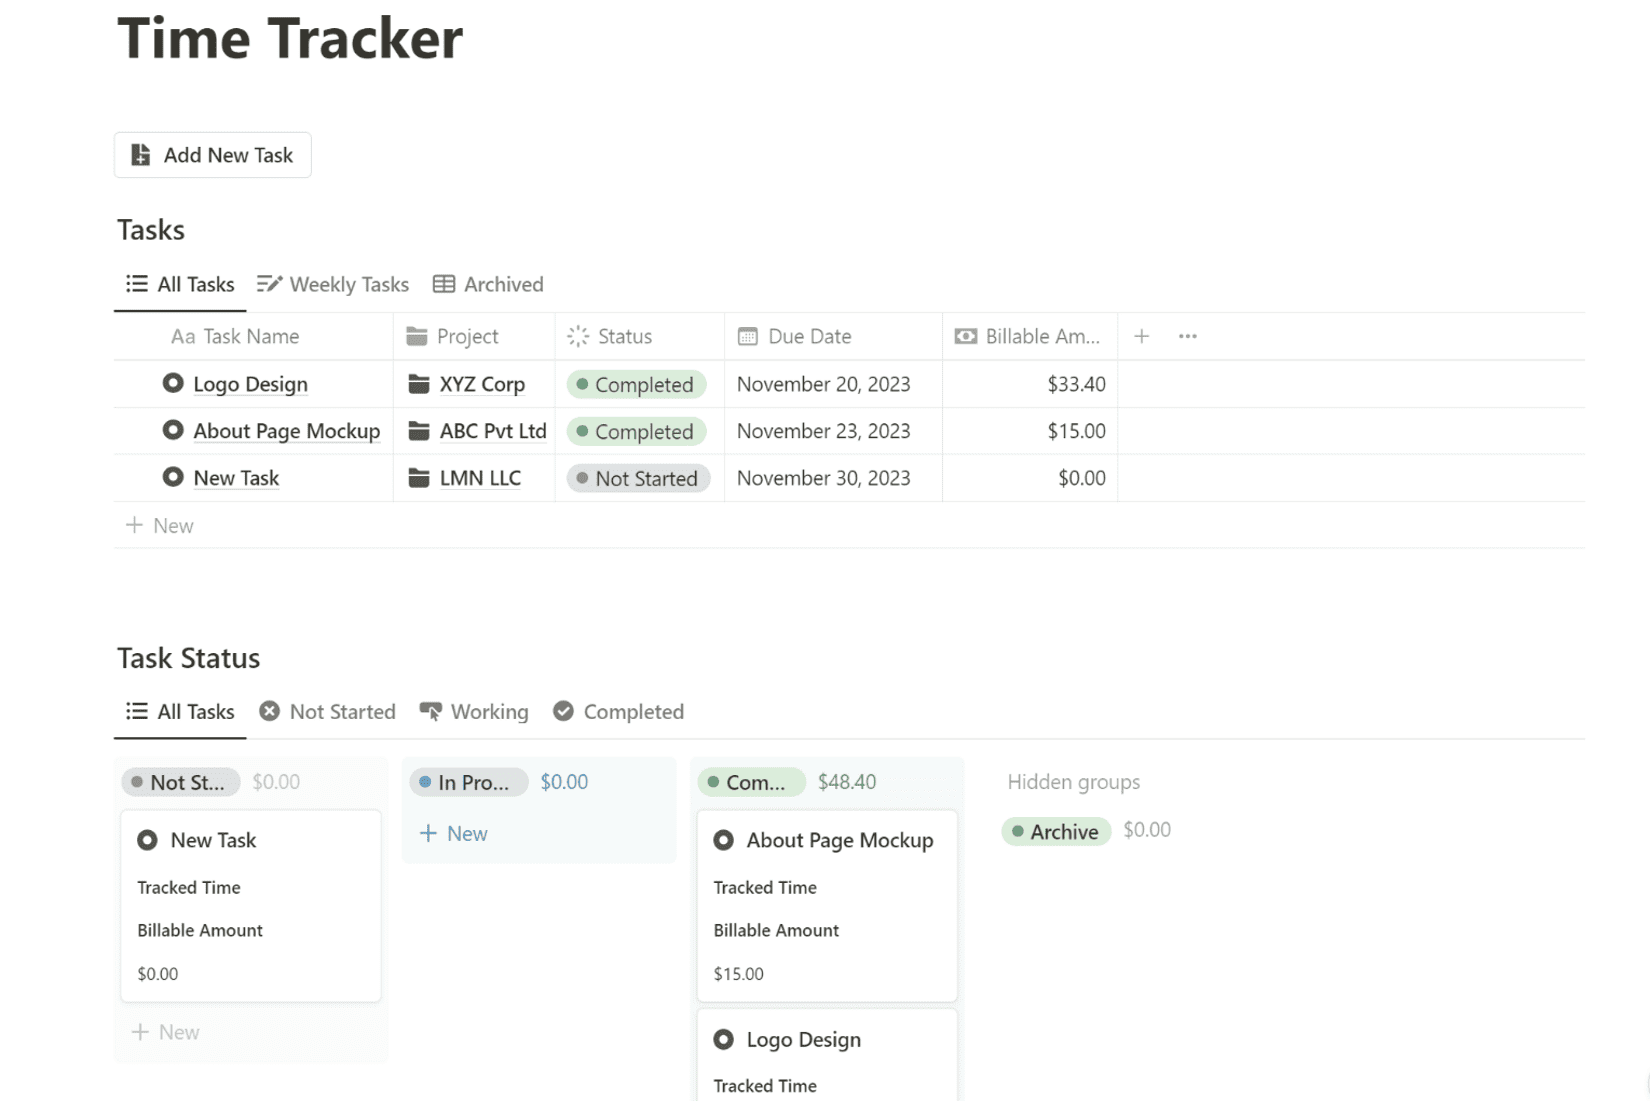1650x1101 pixels.
Task: Click the folder icon next to XYZ Corp
Action: [x=418, y=384]
